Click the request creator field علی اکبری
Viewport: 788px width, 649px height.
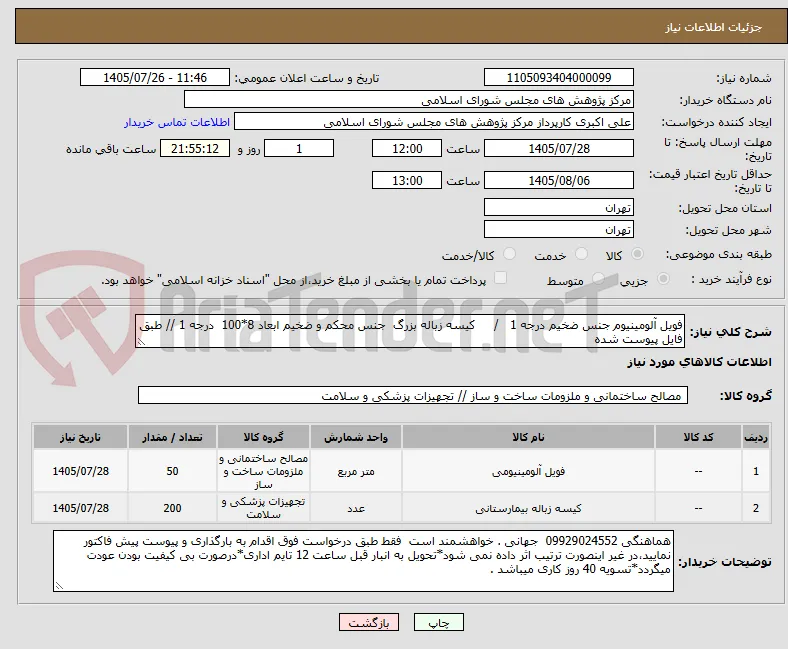[x=434, y=122]
